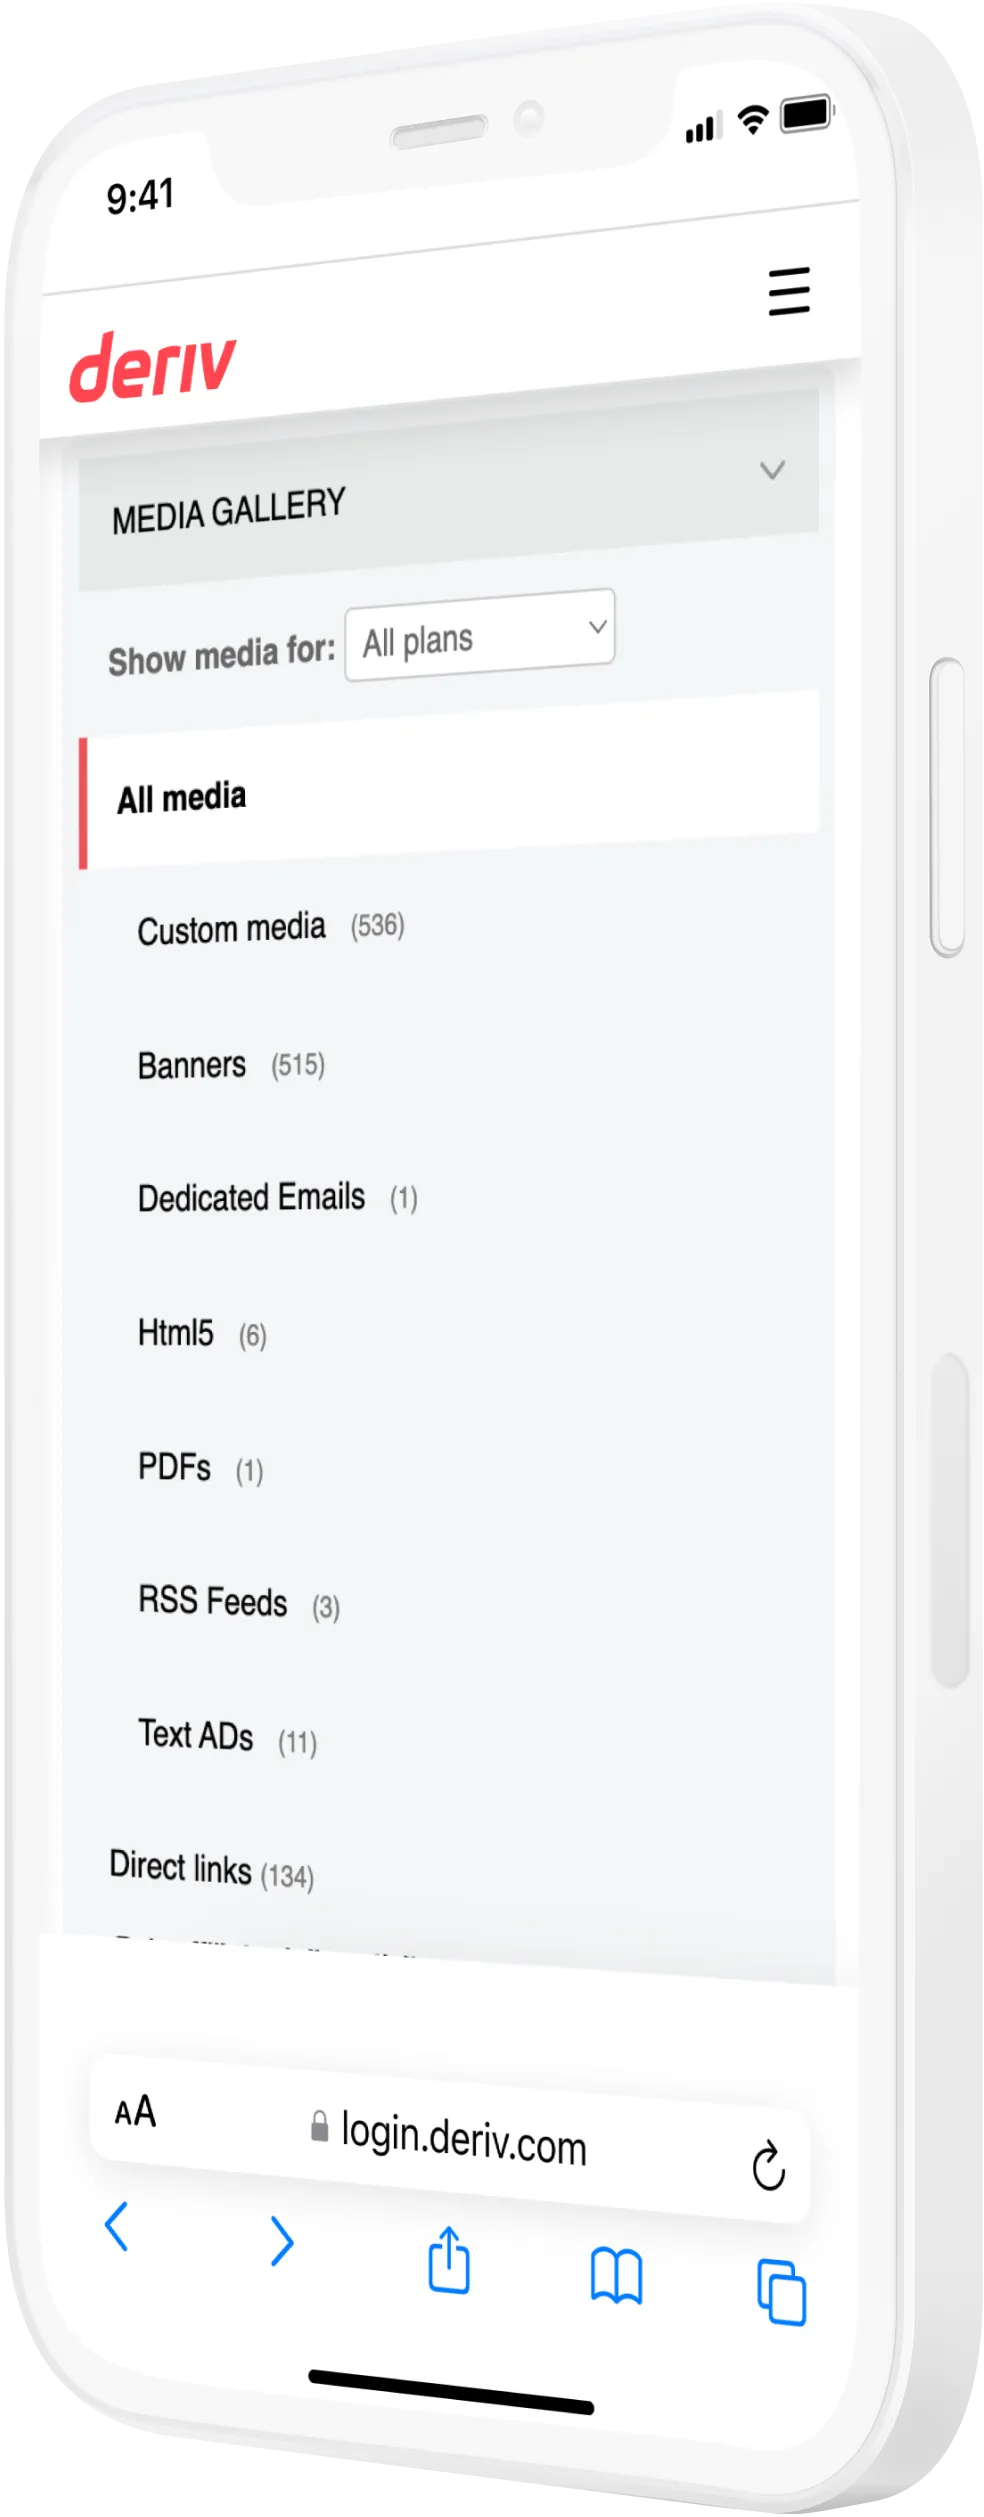Select the Banners media category
The height and width of the screenshot is (2517, 984).
point(192,1065)
